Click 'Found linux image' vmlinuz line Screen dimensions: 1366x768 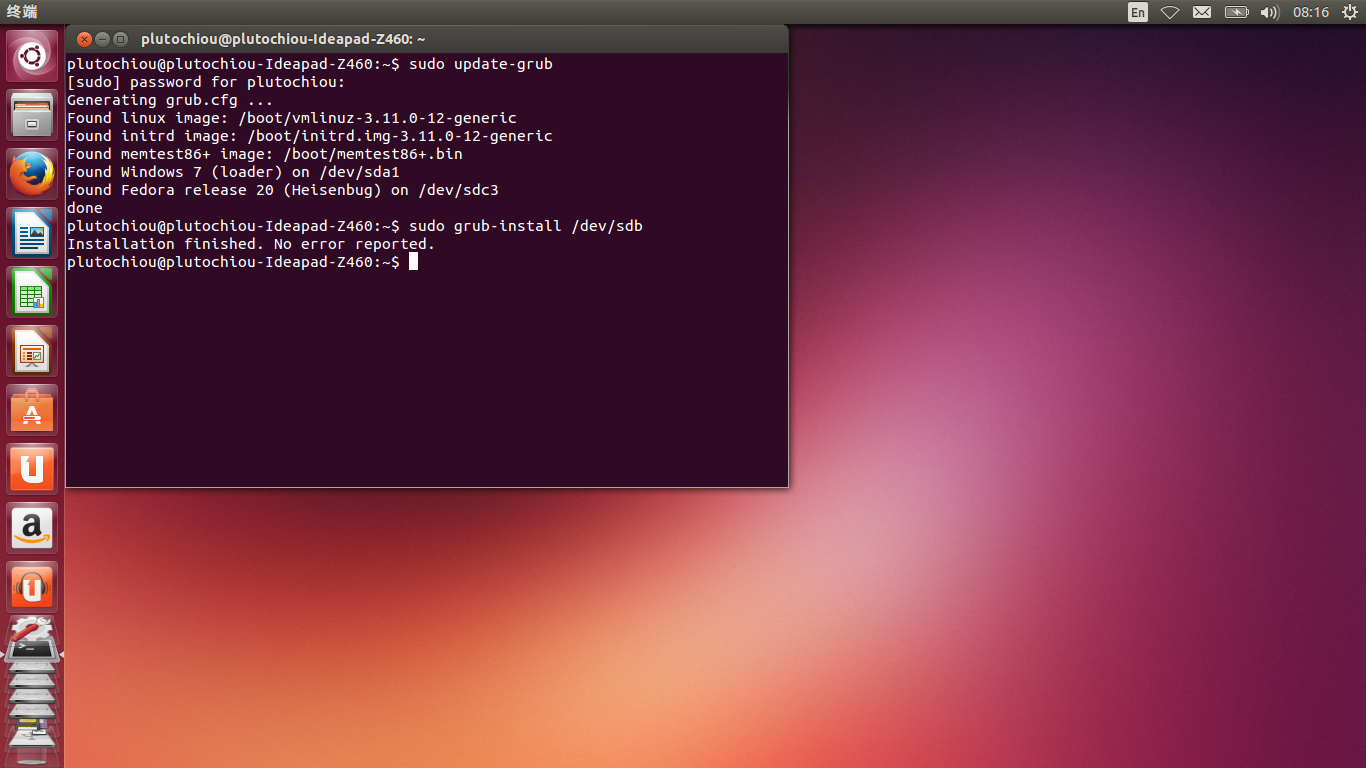point(292,118)
